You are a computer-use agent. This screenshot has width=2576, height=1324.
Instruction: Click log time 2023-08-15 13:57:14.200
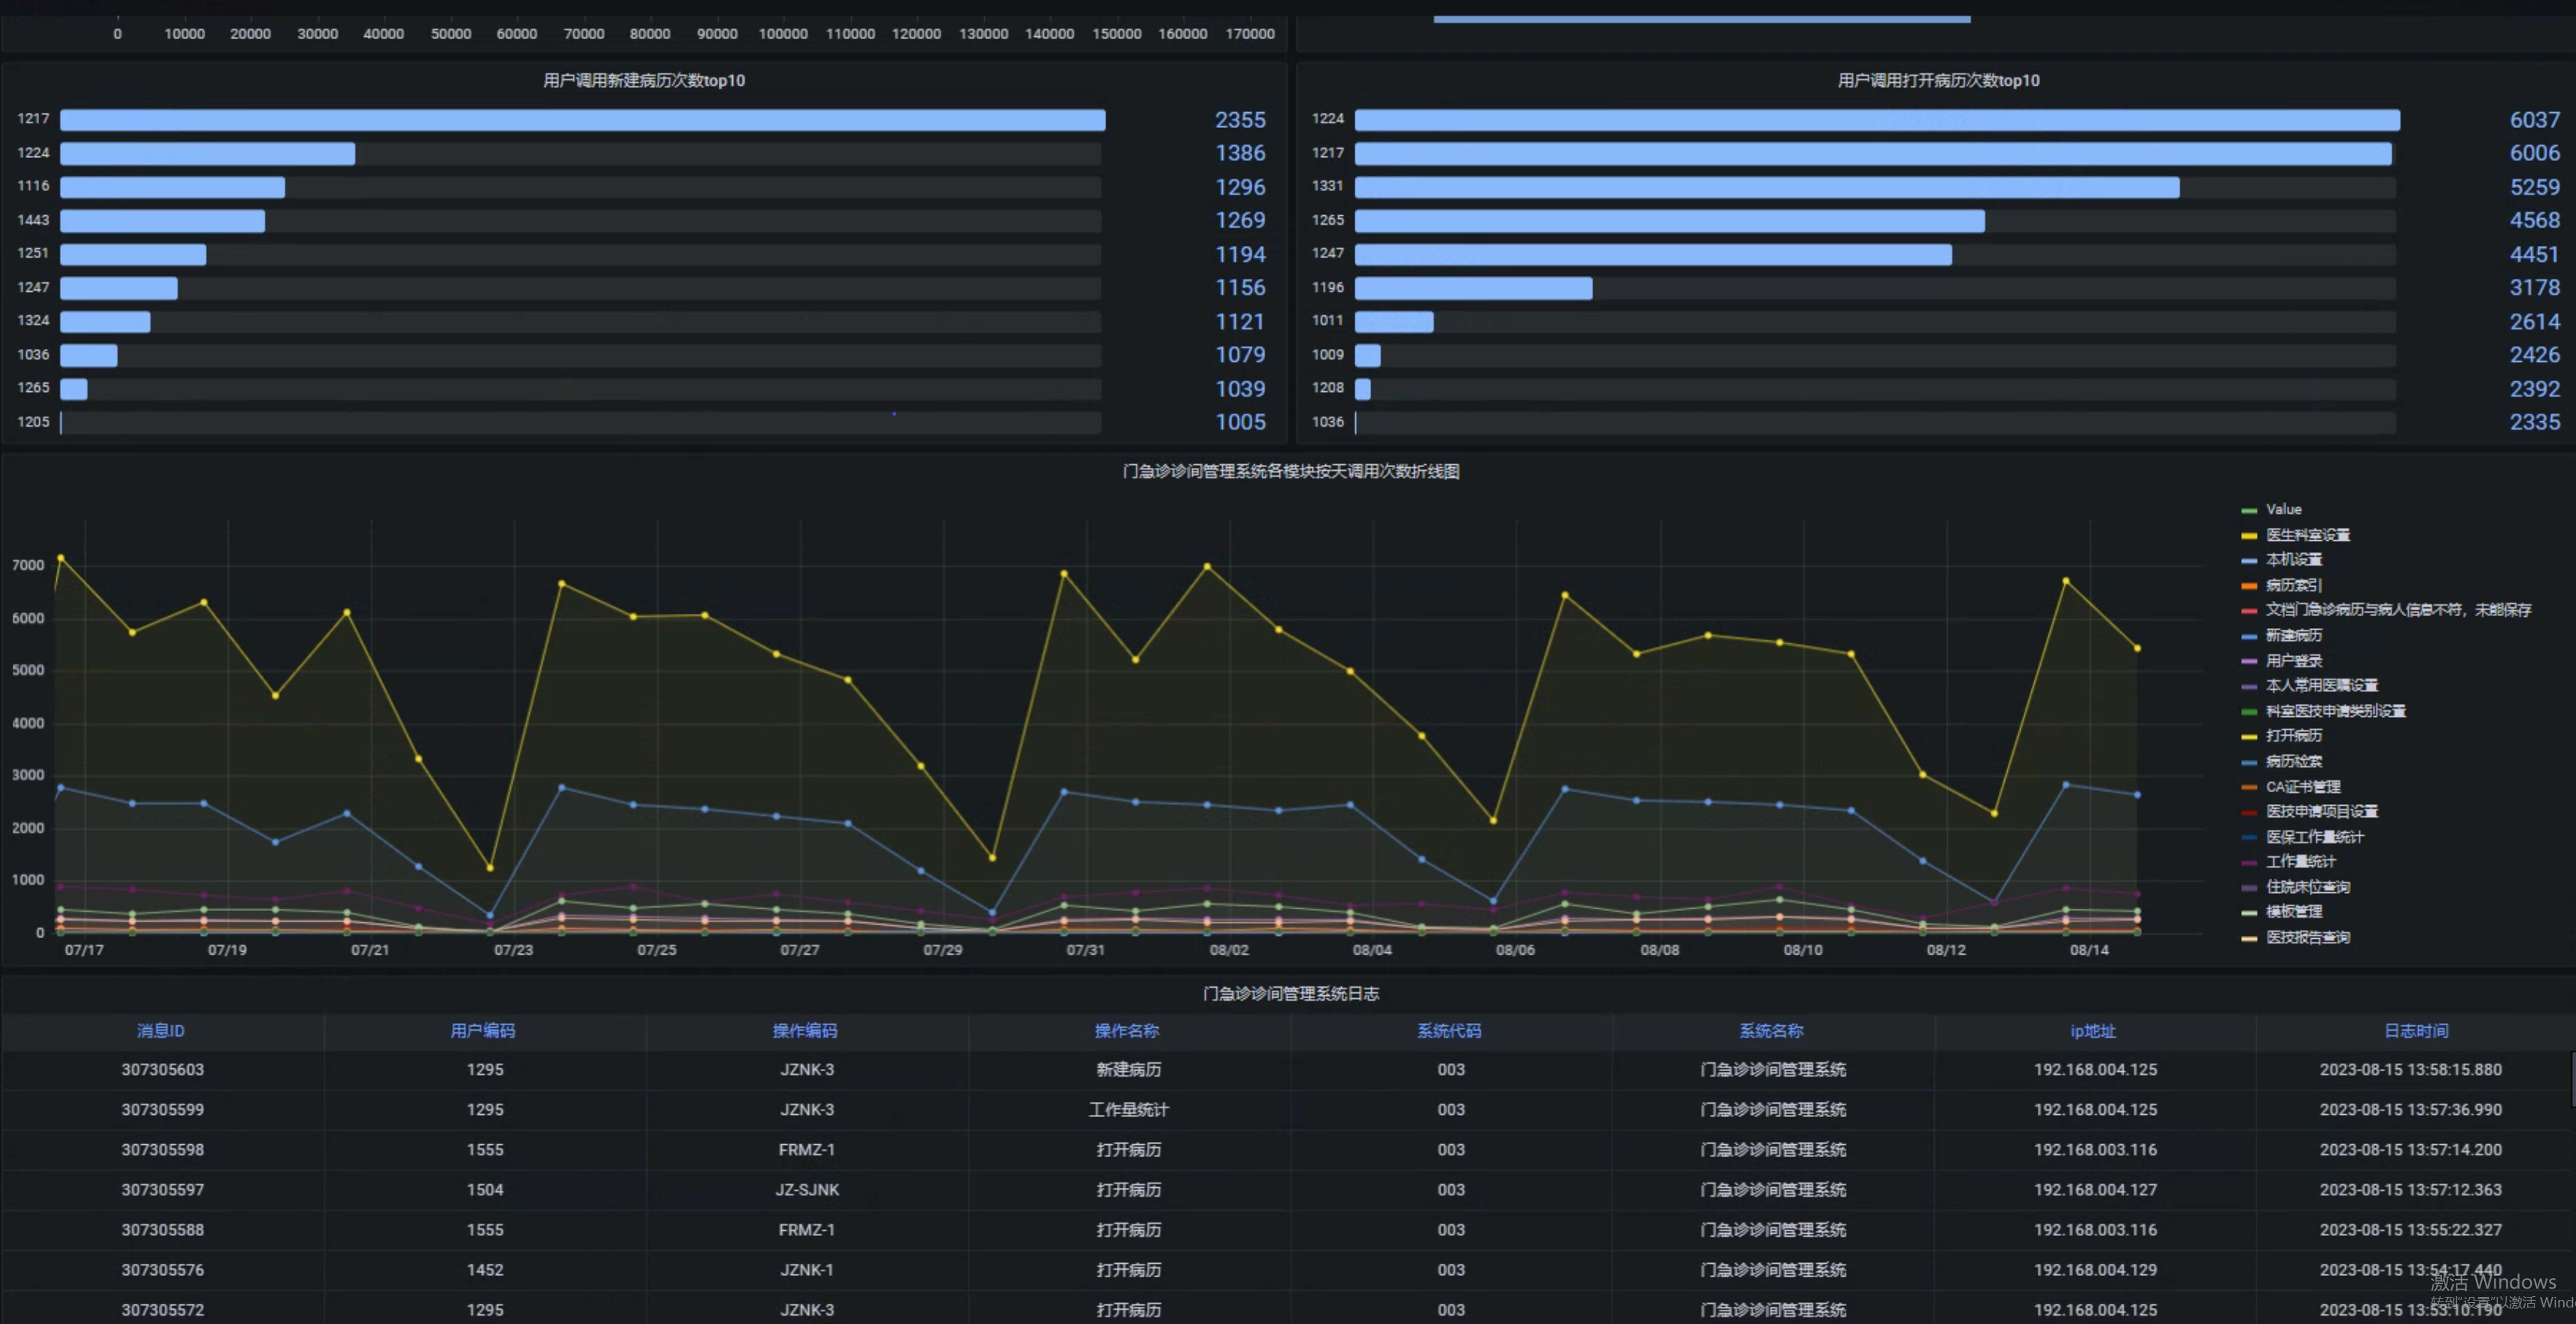pyautogui.click(x=2411, y=1150)
